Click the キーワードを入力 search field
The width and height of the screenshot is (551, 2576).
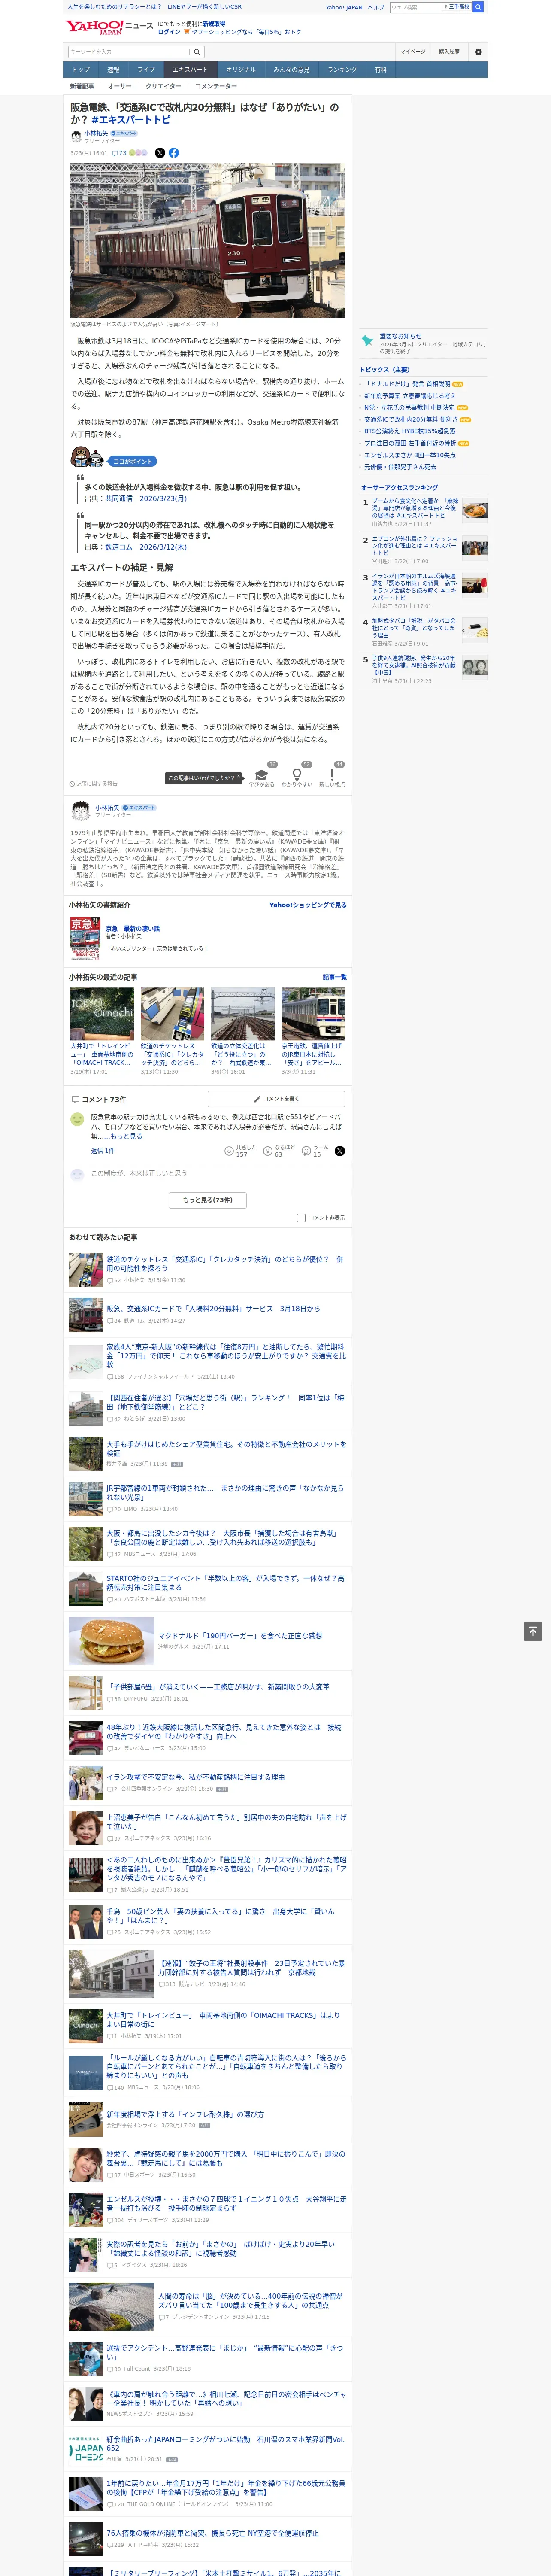(x=129, y=52)
